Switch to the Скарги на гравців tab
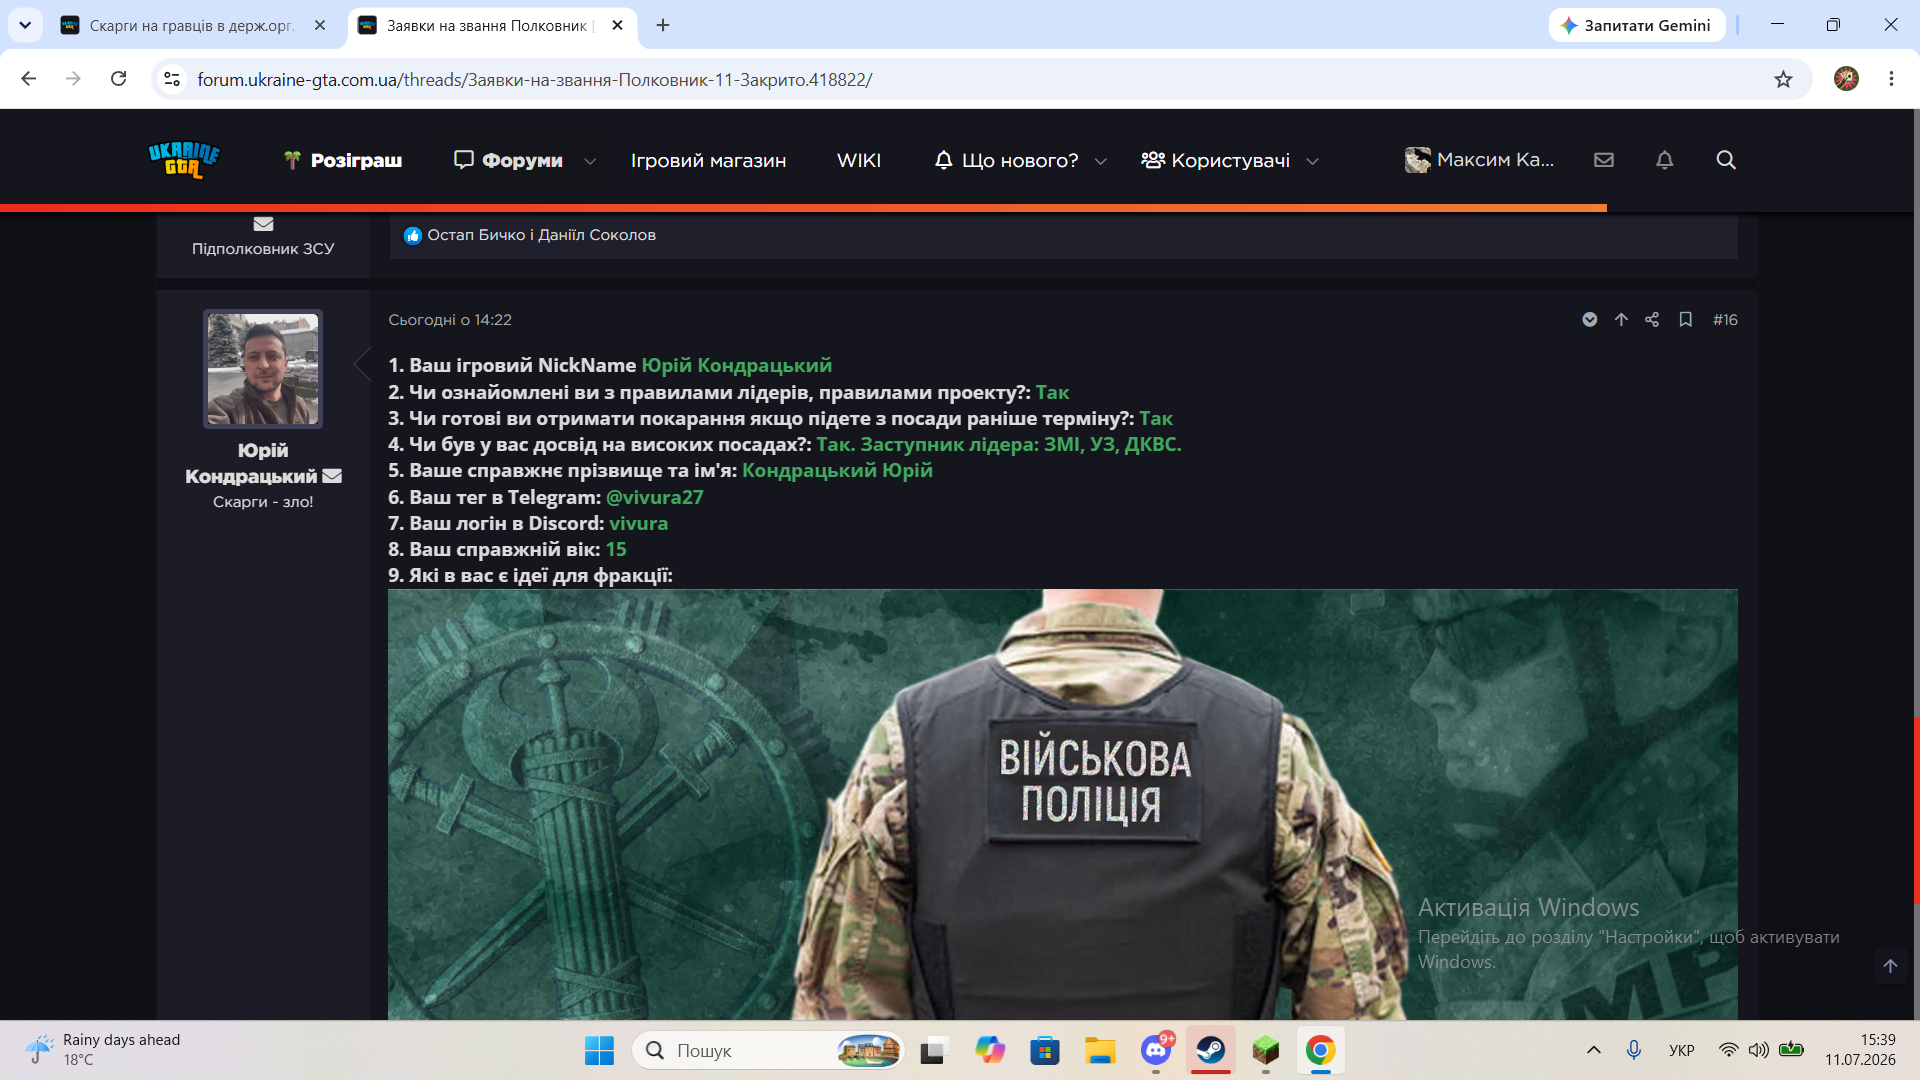This screenshot has height=1080, width=1920. point(192,26)
